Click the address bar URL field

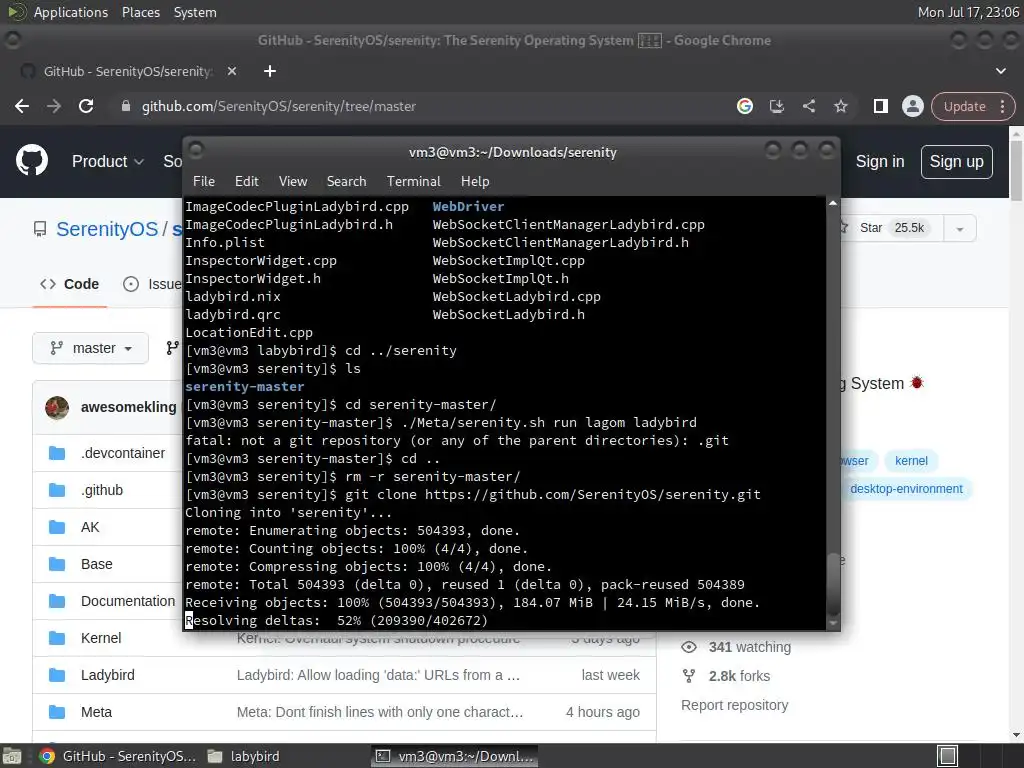[x=418, y=106]
